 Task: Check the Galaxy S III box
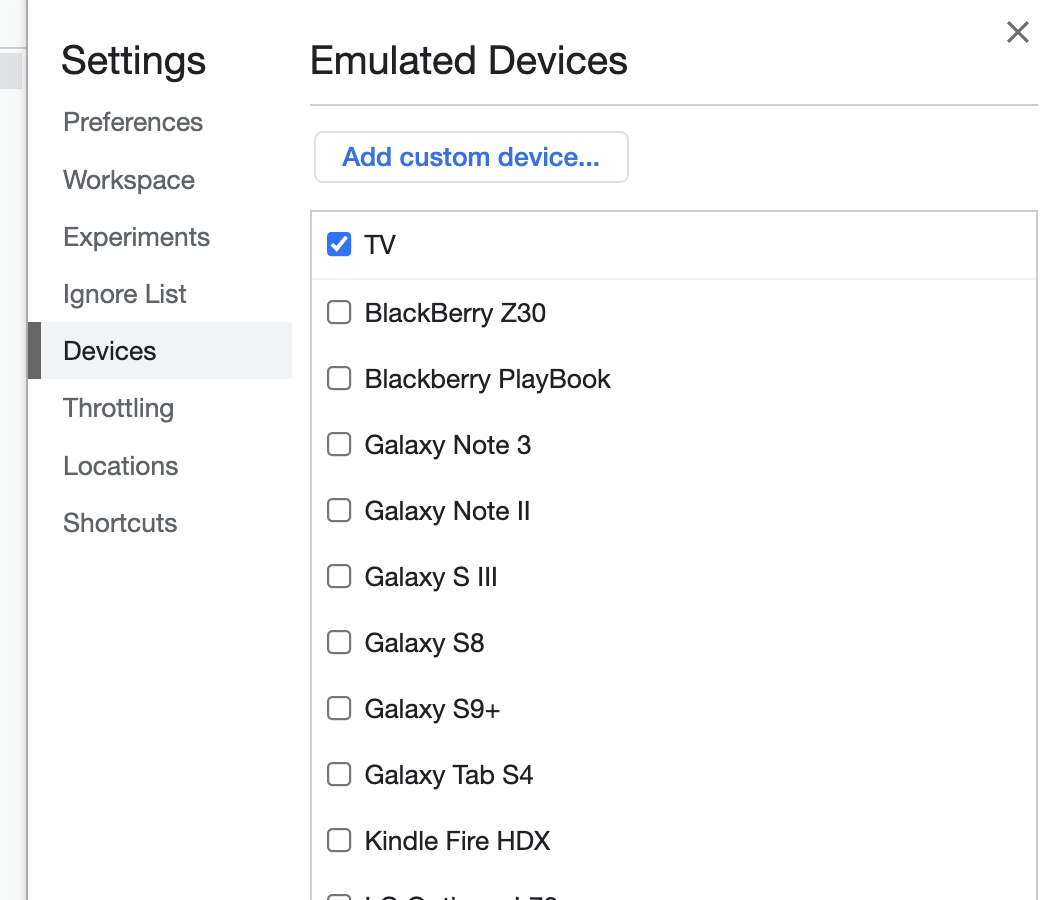click(x=340, y=577)
